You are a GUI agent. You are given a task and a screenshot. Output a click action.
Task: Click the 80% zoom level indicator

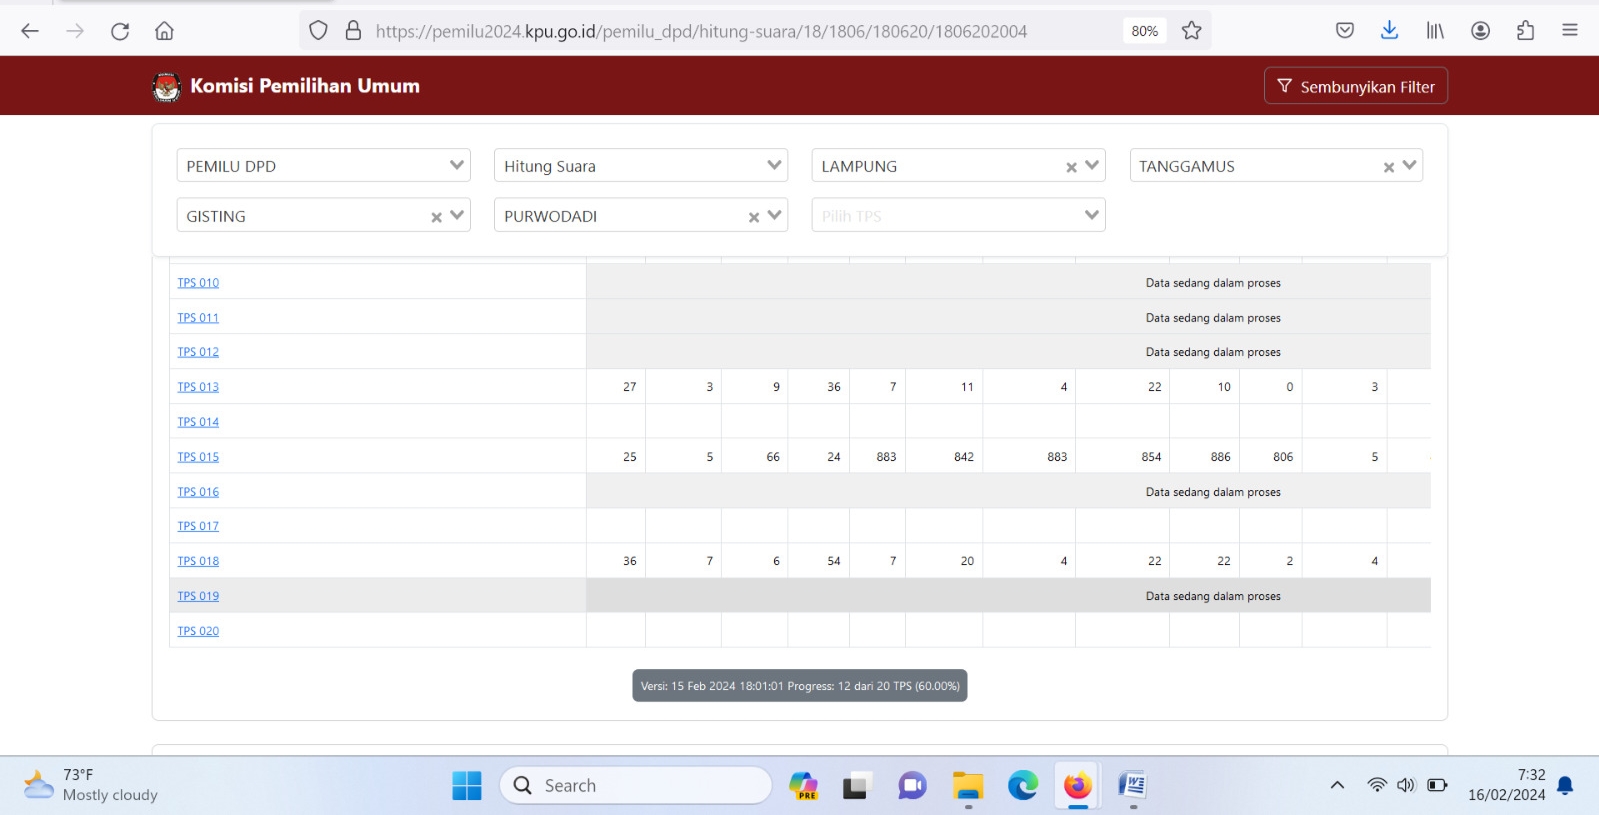click(1144, 31)
